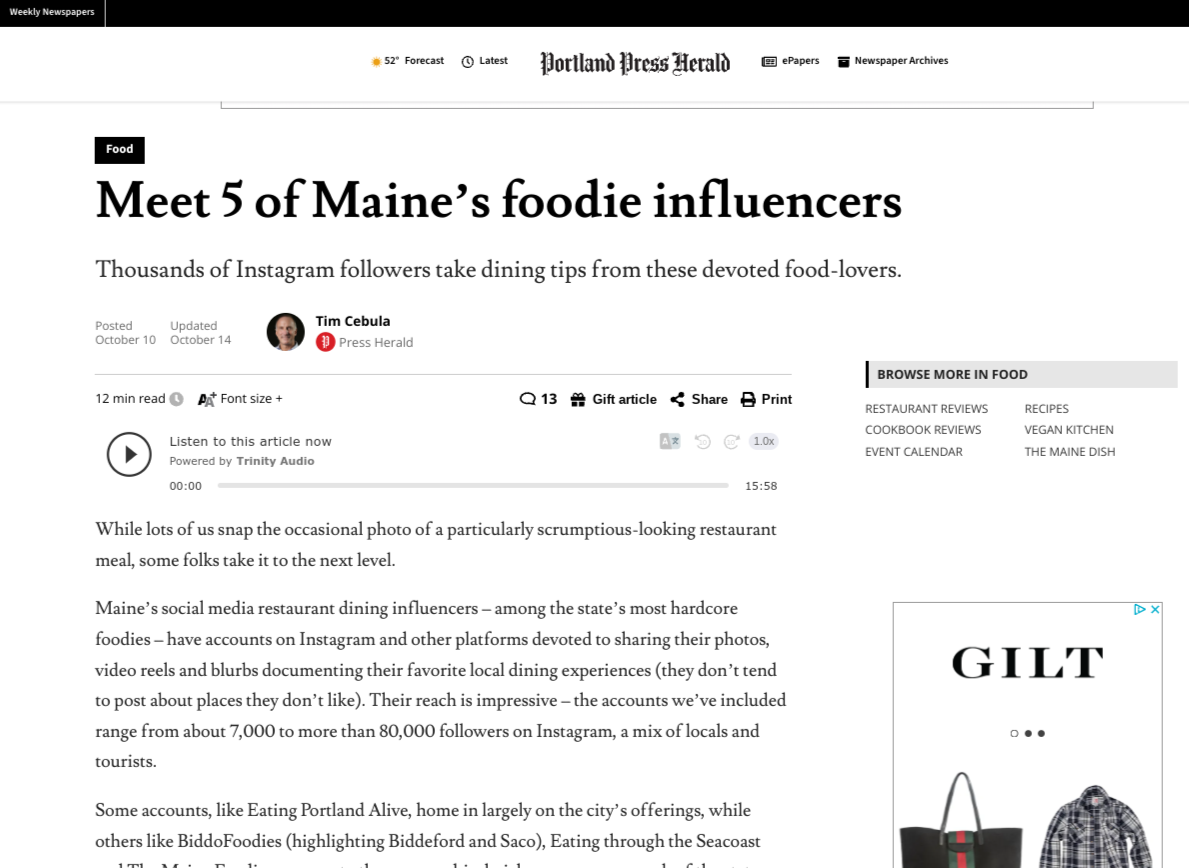The height and width of the screenshot is (868, 1189).
Task: Play the article audio
Action: click(x=129, y=454)
